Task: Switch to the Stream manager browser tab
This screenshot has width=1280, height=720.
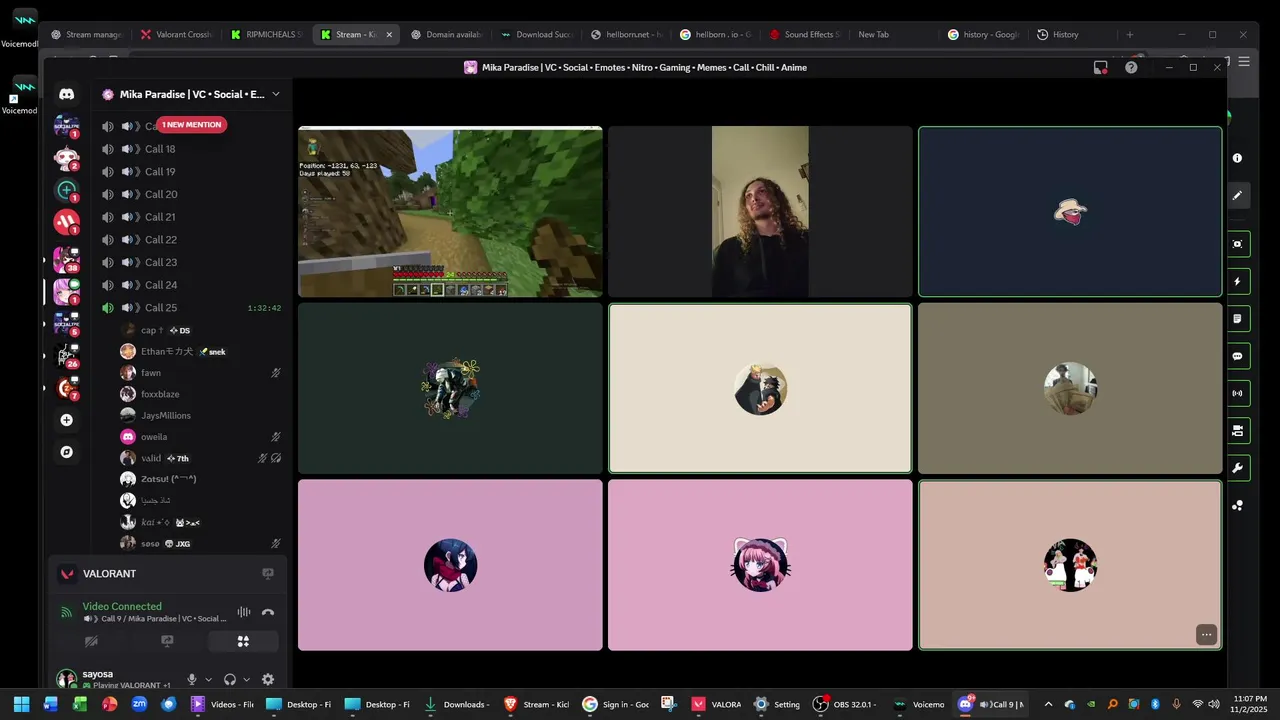Action: (86, 34)
